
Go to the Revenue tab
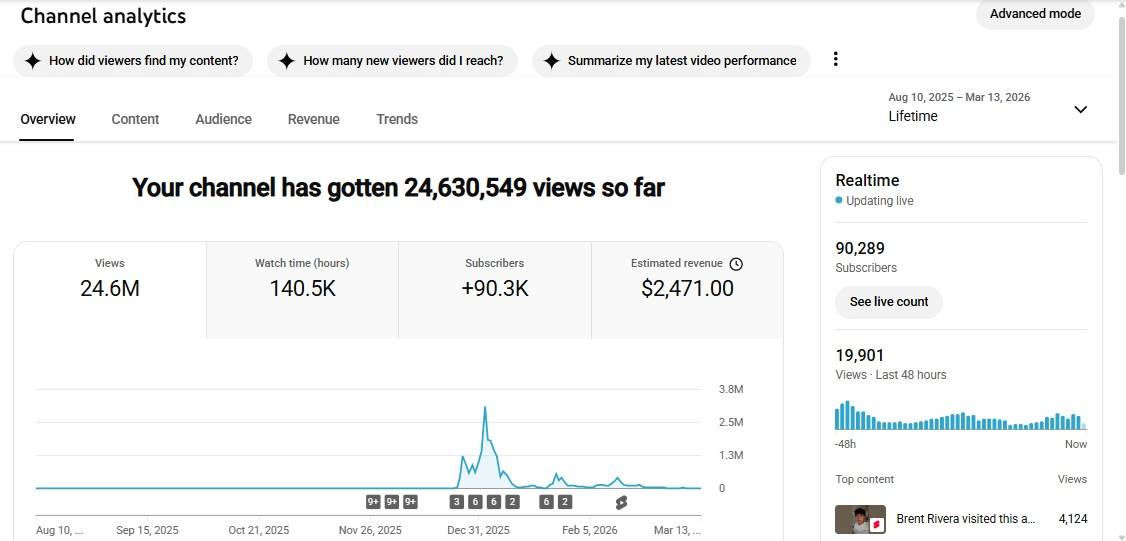coord(313,119)
